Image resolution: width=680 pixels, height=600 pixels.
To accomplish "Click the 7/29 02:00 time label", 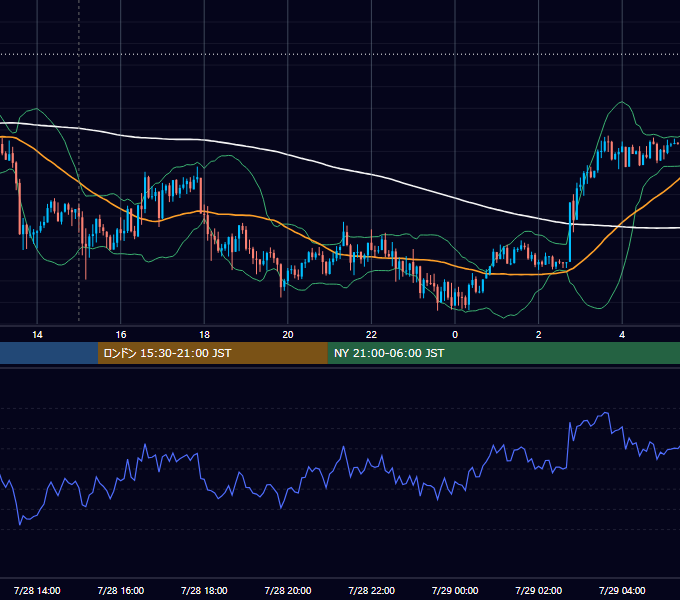I will 539,590.
